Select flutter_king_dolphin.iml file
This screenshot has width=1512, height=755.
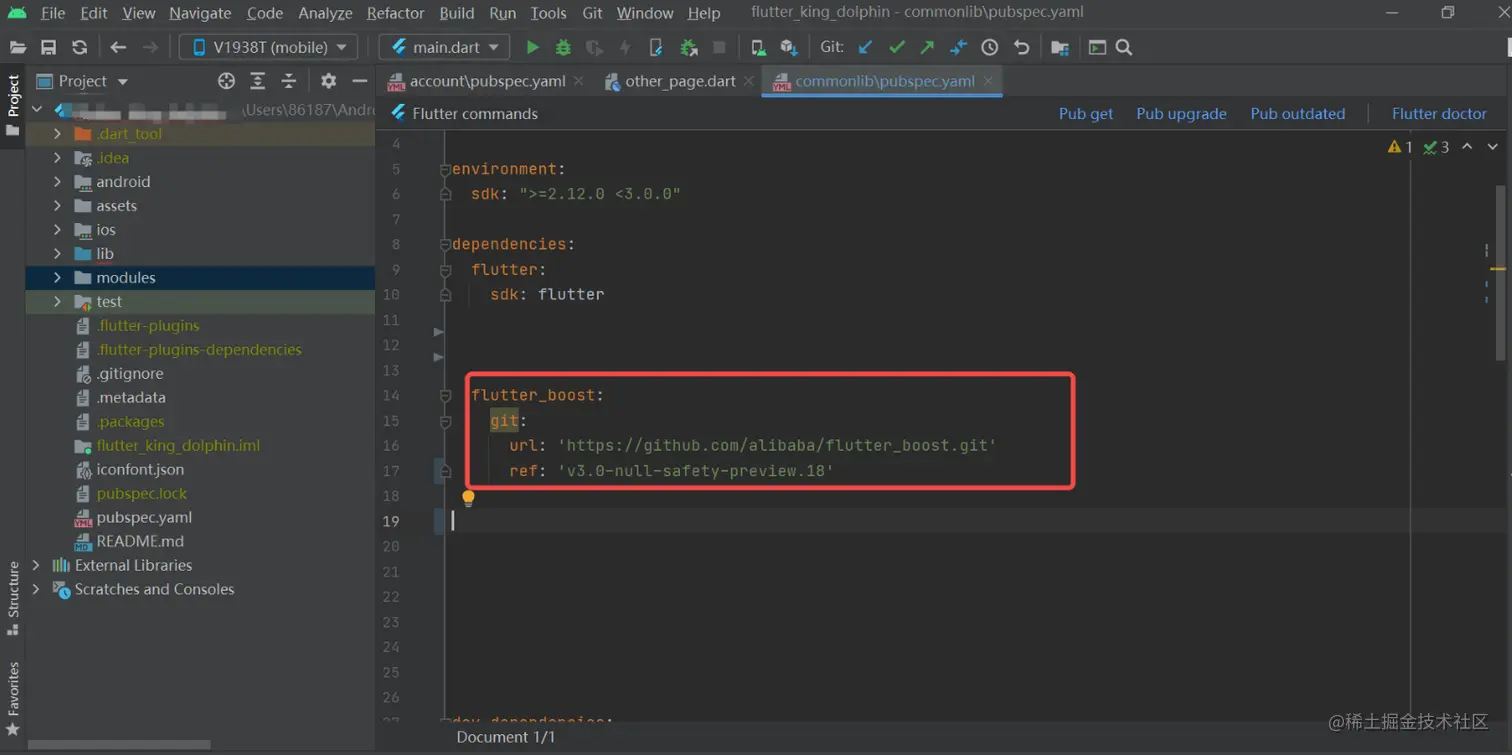[x=177, y=446]
